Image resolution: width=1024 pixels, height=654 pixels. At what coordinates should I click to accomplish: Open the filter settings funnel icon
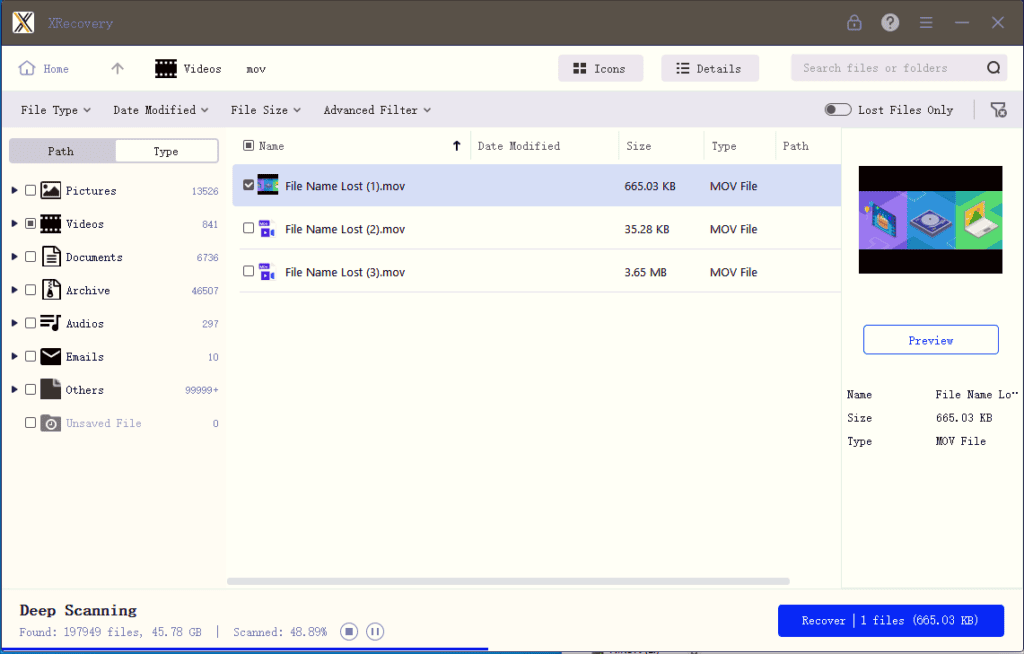tap(998, 110)
